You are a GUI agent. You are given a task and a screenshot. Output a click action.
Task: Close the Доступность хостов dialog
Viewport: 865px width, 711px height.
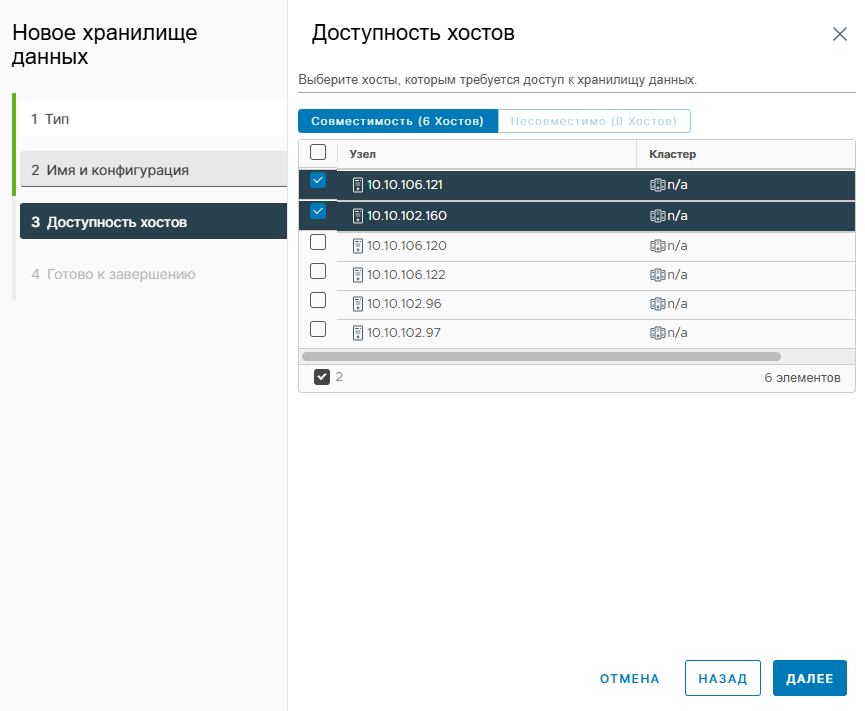pyautogui.click(x=840, y=34)
